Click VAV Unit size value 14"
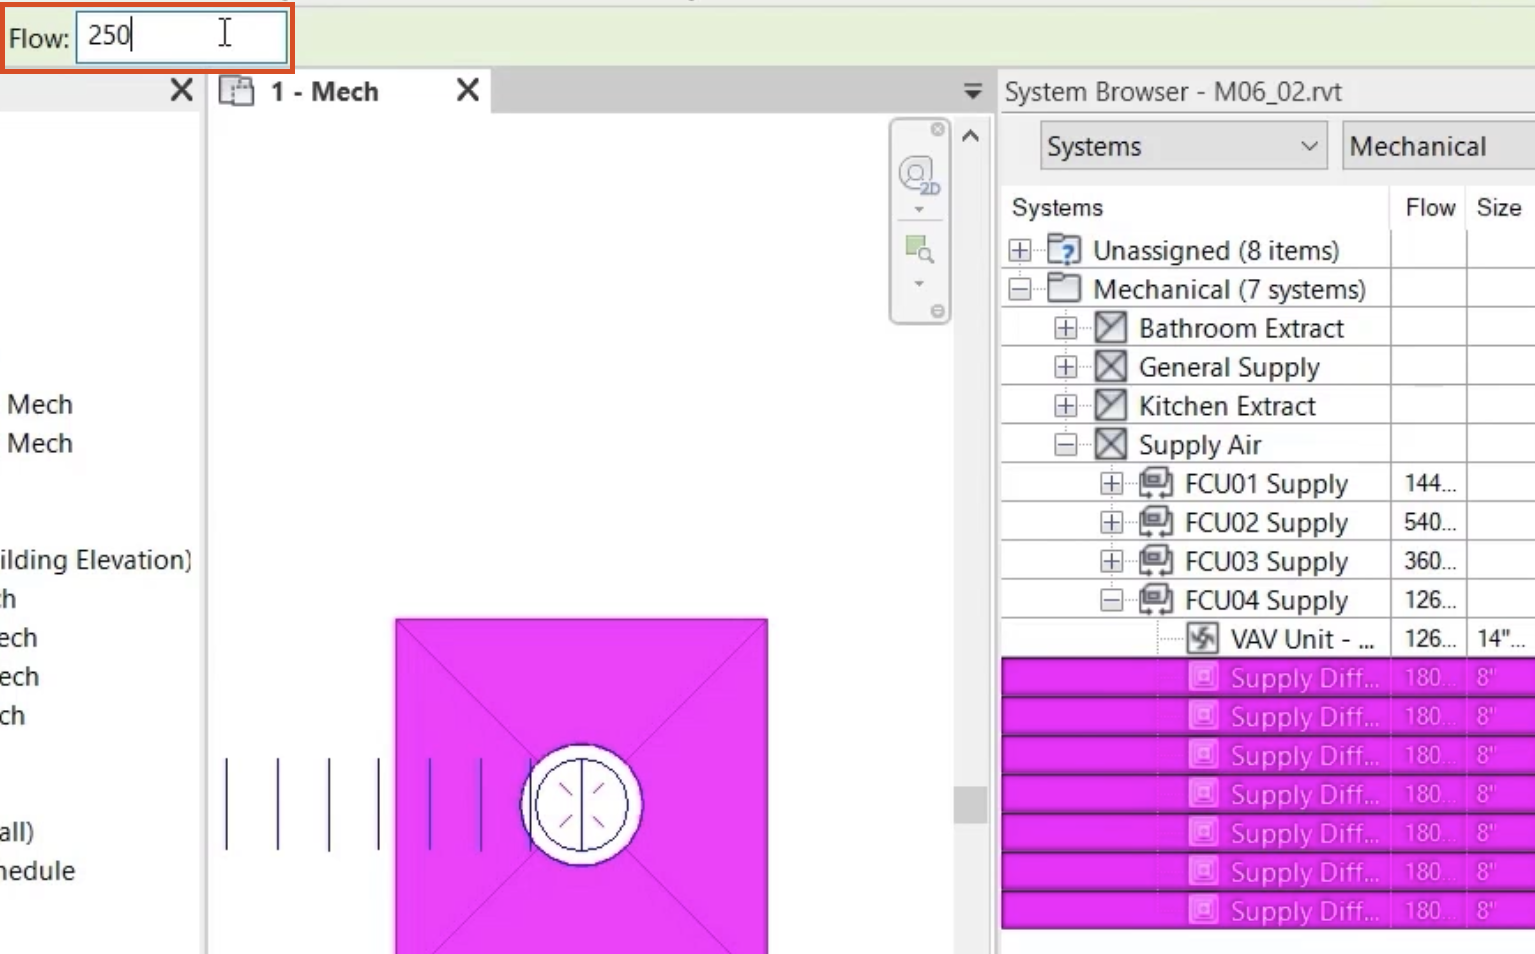 (x=1500, y=639)
